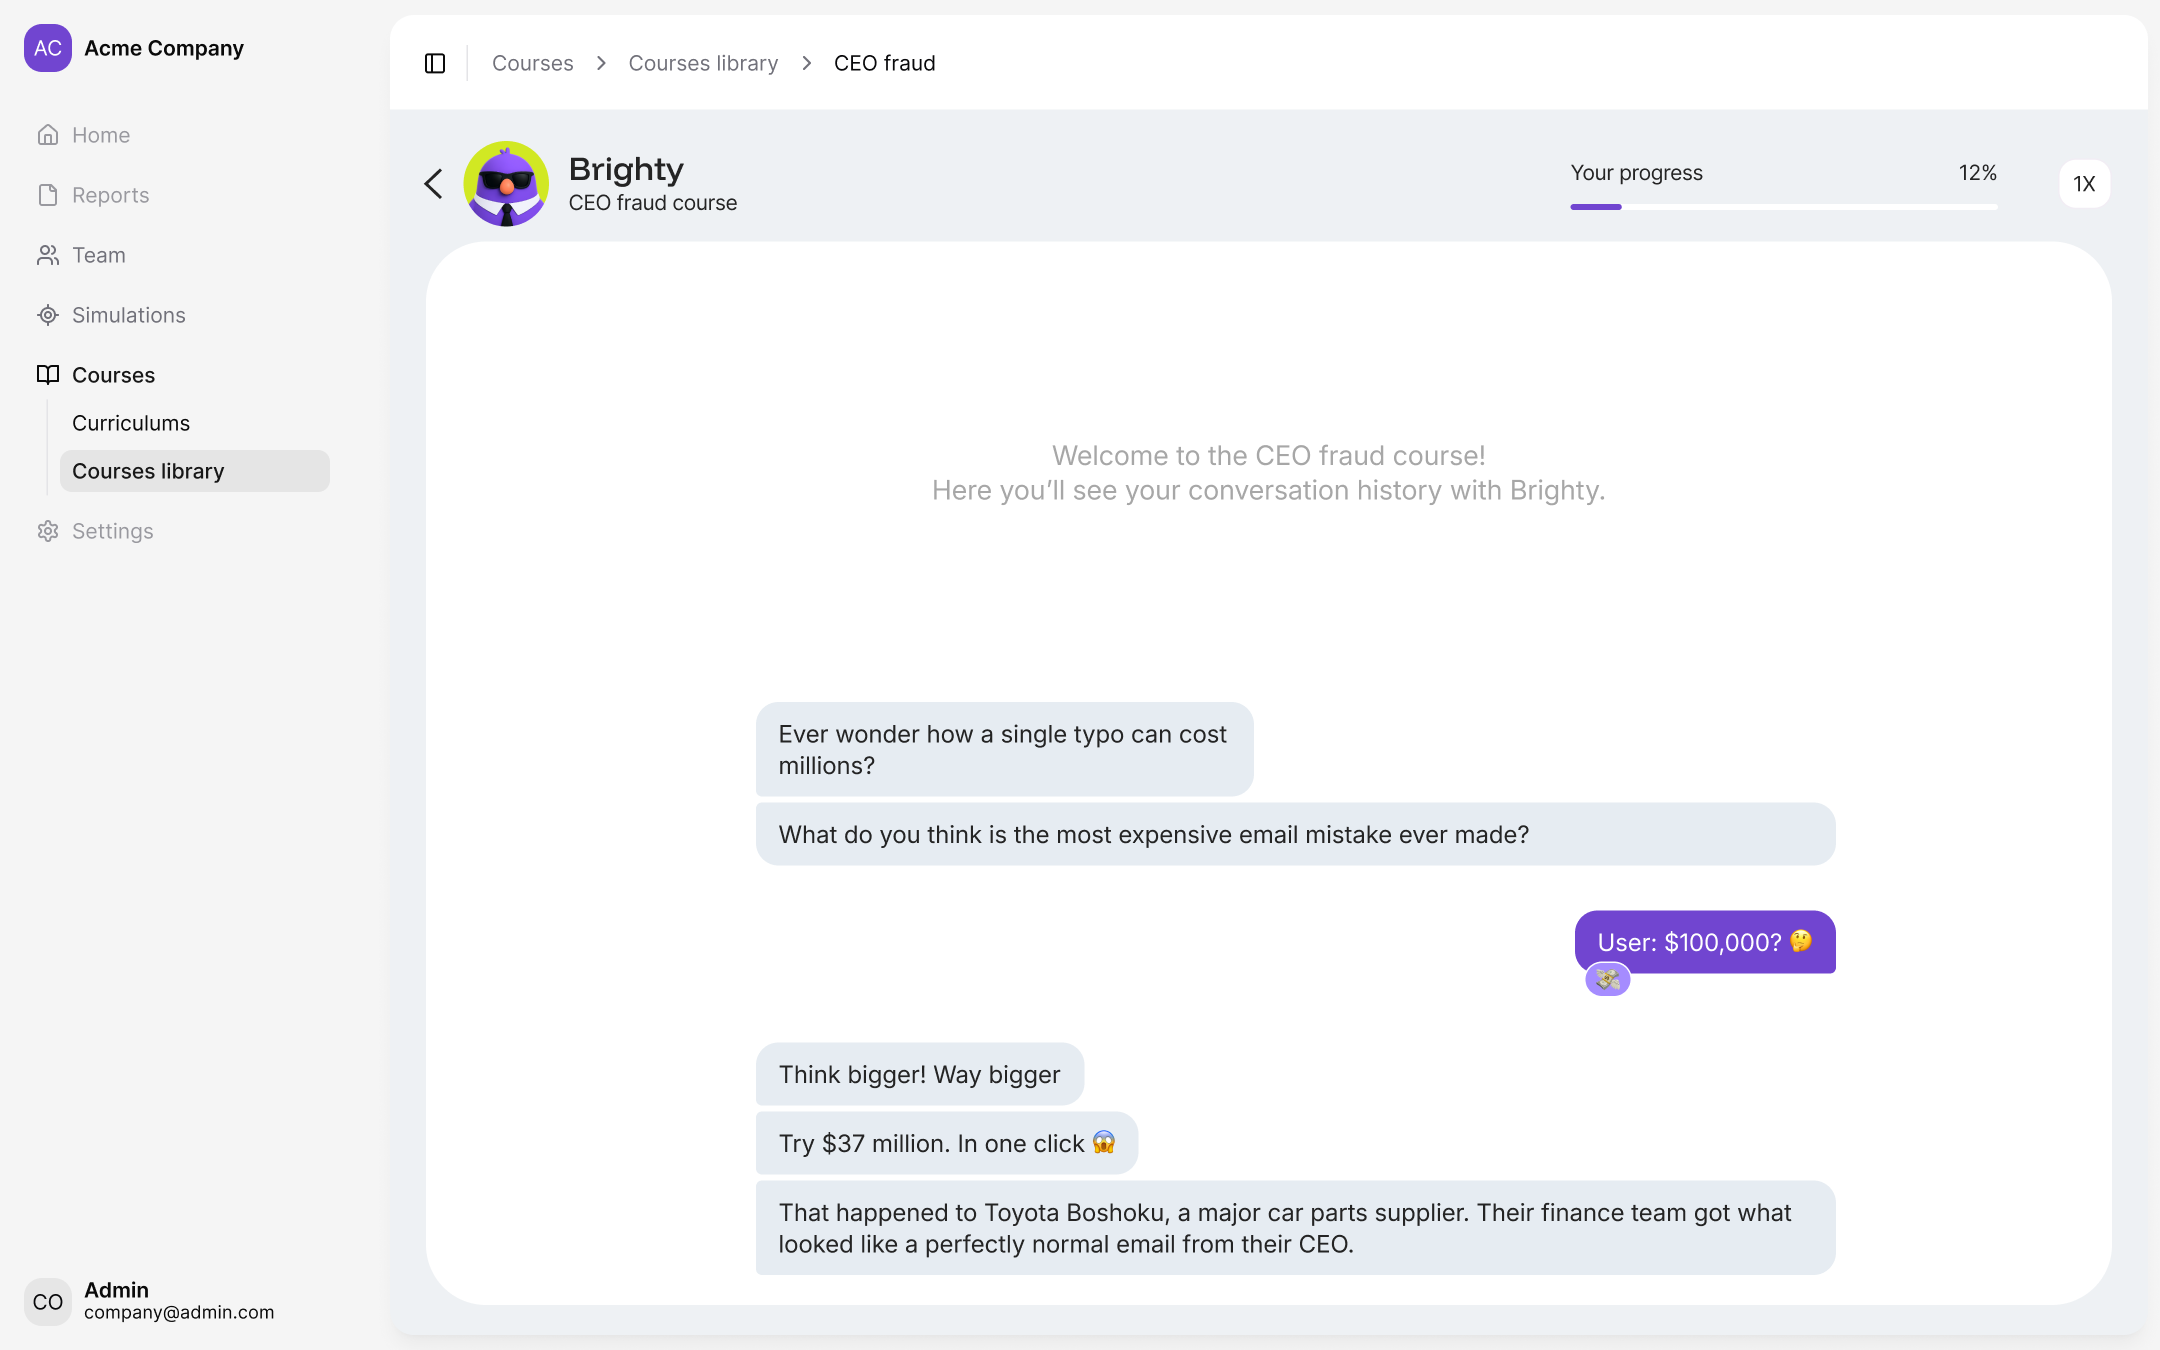
Task: Click the course progress bar
Action: (1783, 207)
